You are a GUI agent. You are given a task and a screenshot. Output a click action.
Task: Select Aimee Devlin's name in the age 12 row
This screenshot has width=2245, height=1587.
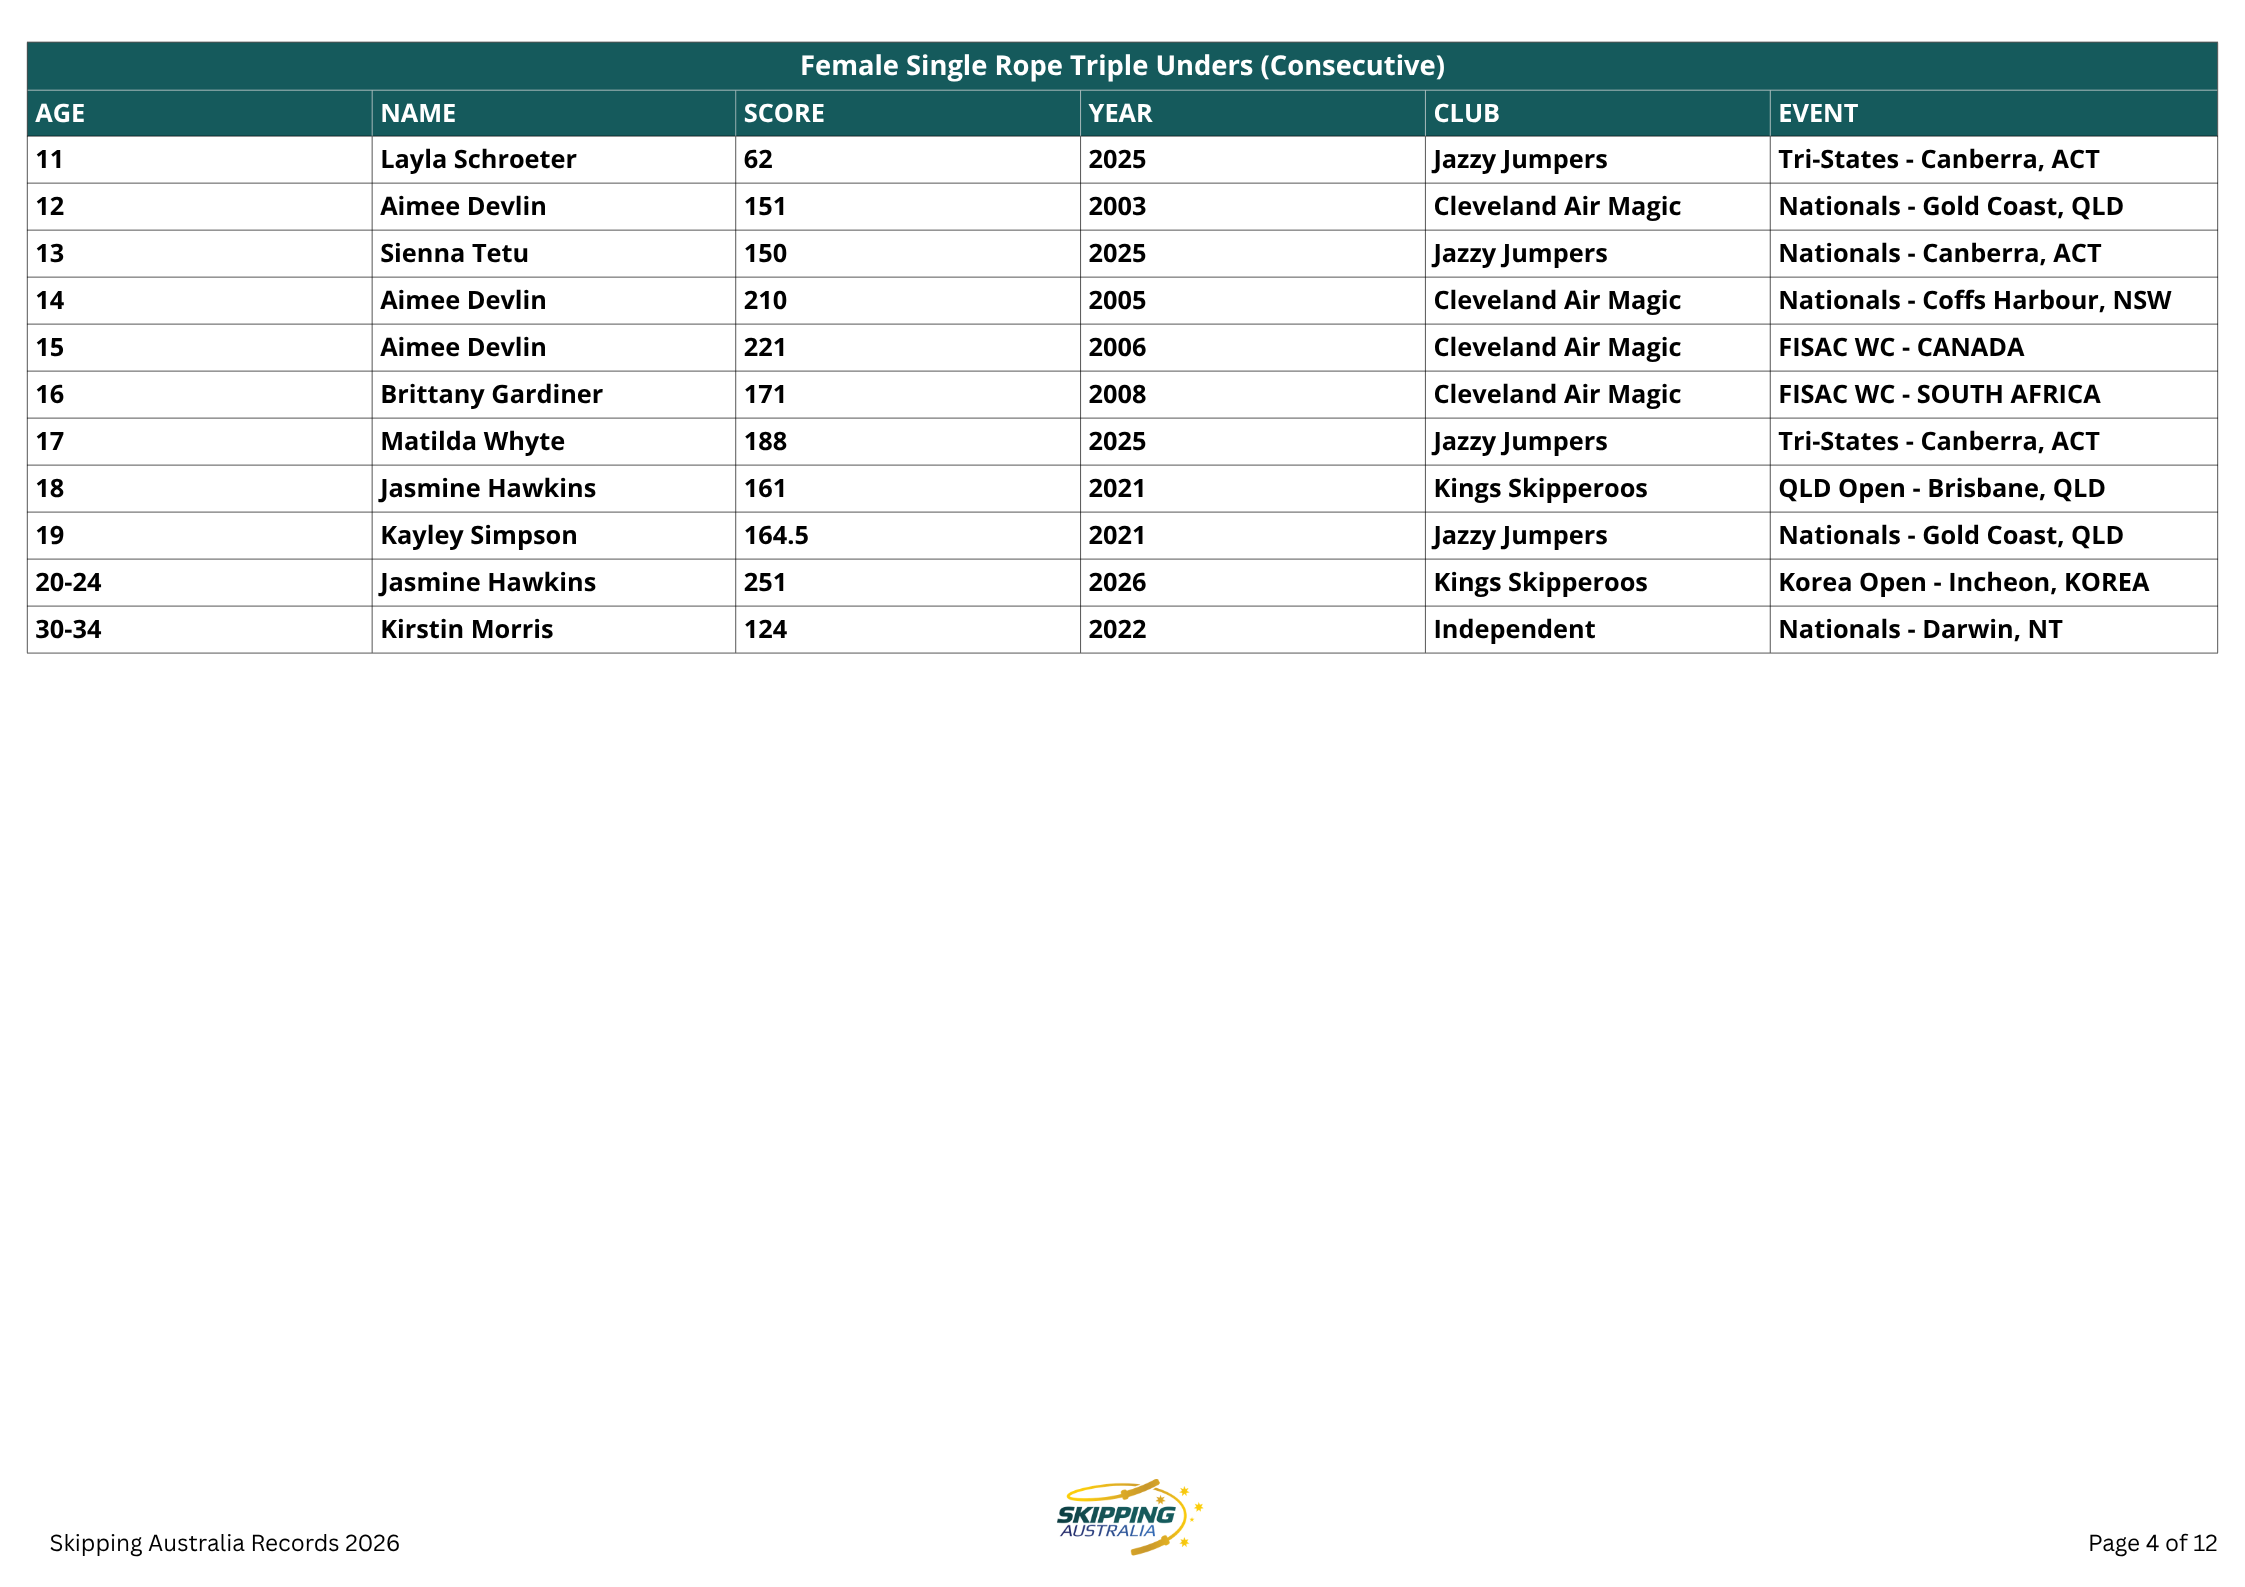pos(463,207)
